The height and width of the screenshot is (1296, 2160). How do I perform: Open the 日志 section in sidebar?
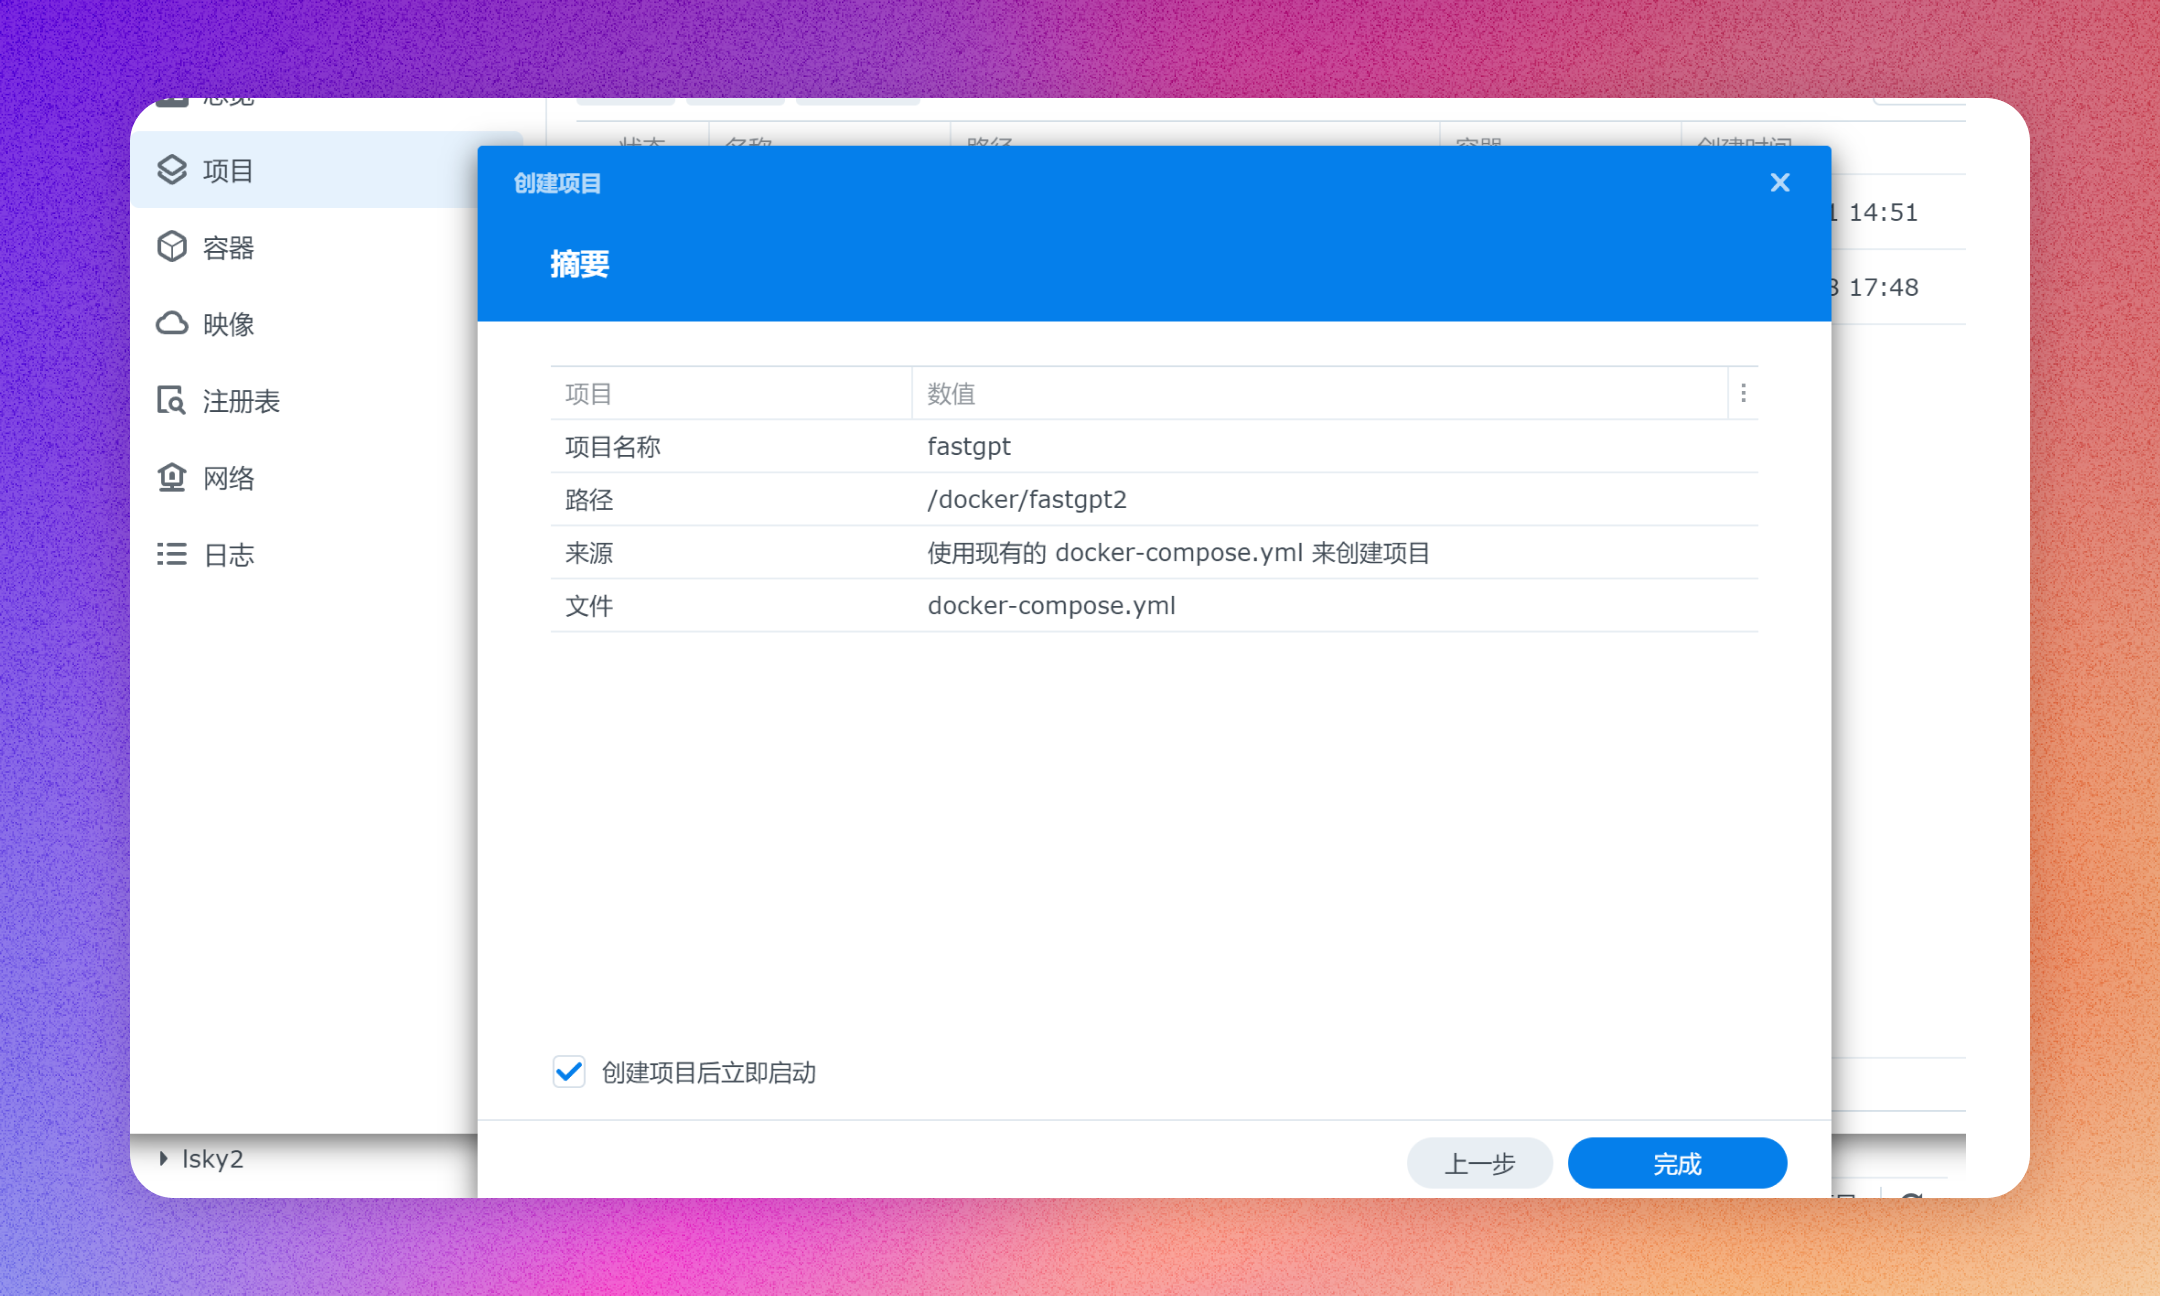tap(228, 555)
